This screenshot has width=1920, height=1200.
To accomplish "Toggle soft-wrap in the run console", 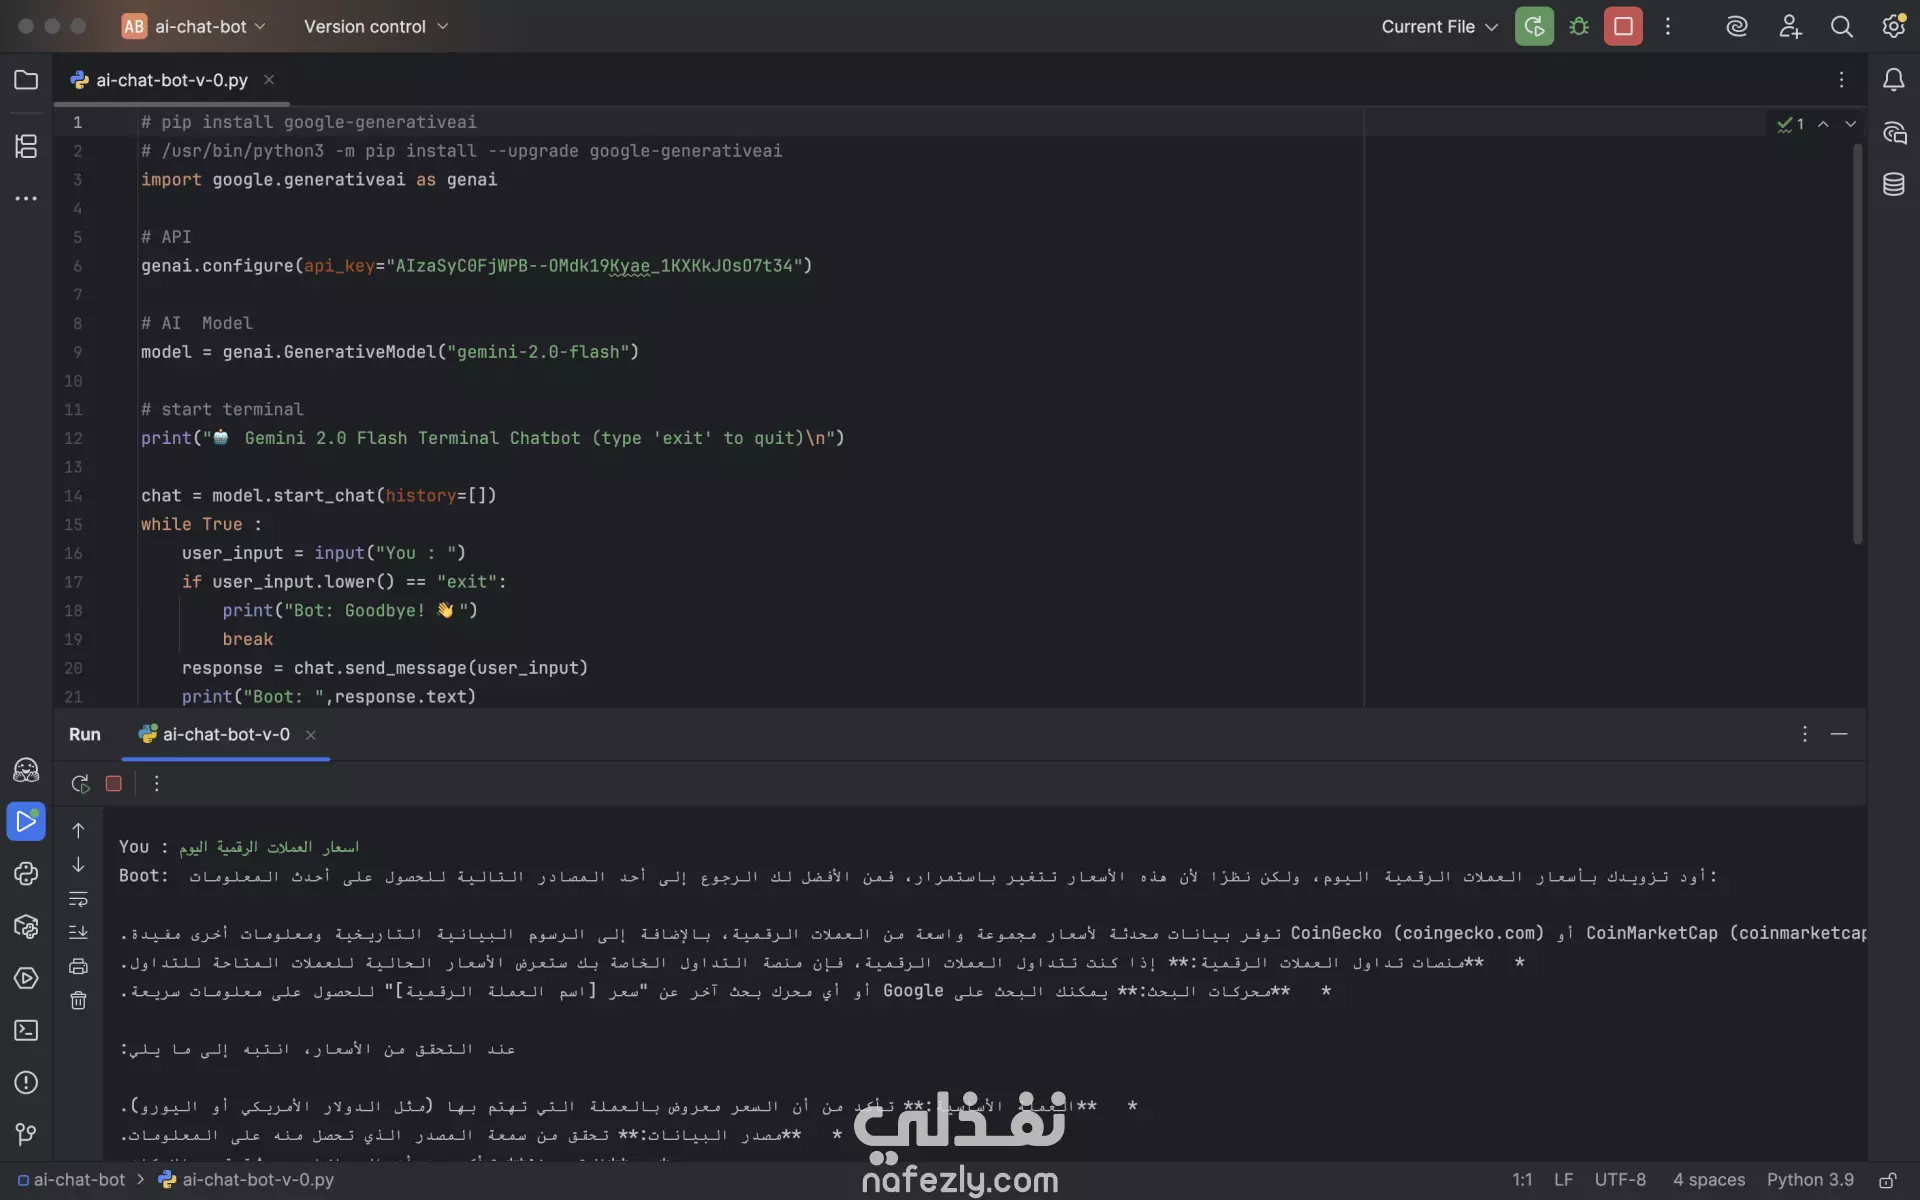I will click(x=78, y=898).
